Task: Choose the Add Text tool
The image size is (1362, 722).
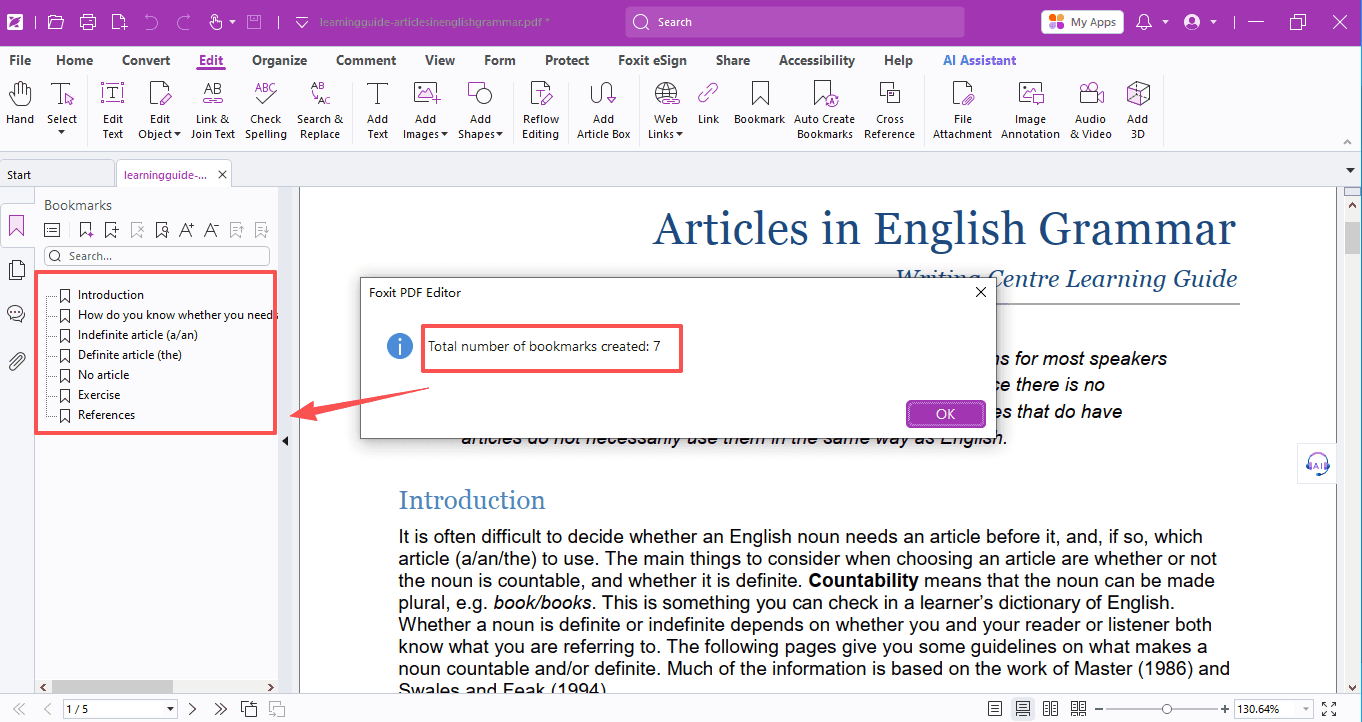Action: coord(377,110)
